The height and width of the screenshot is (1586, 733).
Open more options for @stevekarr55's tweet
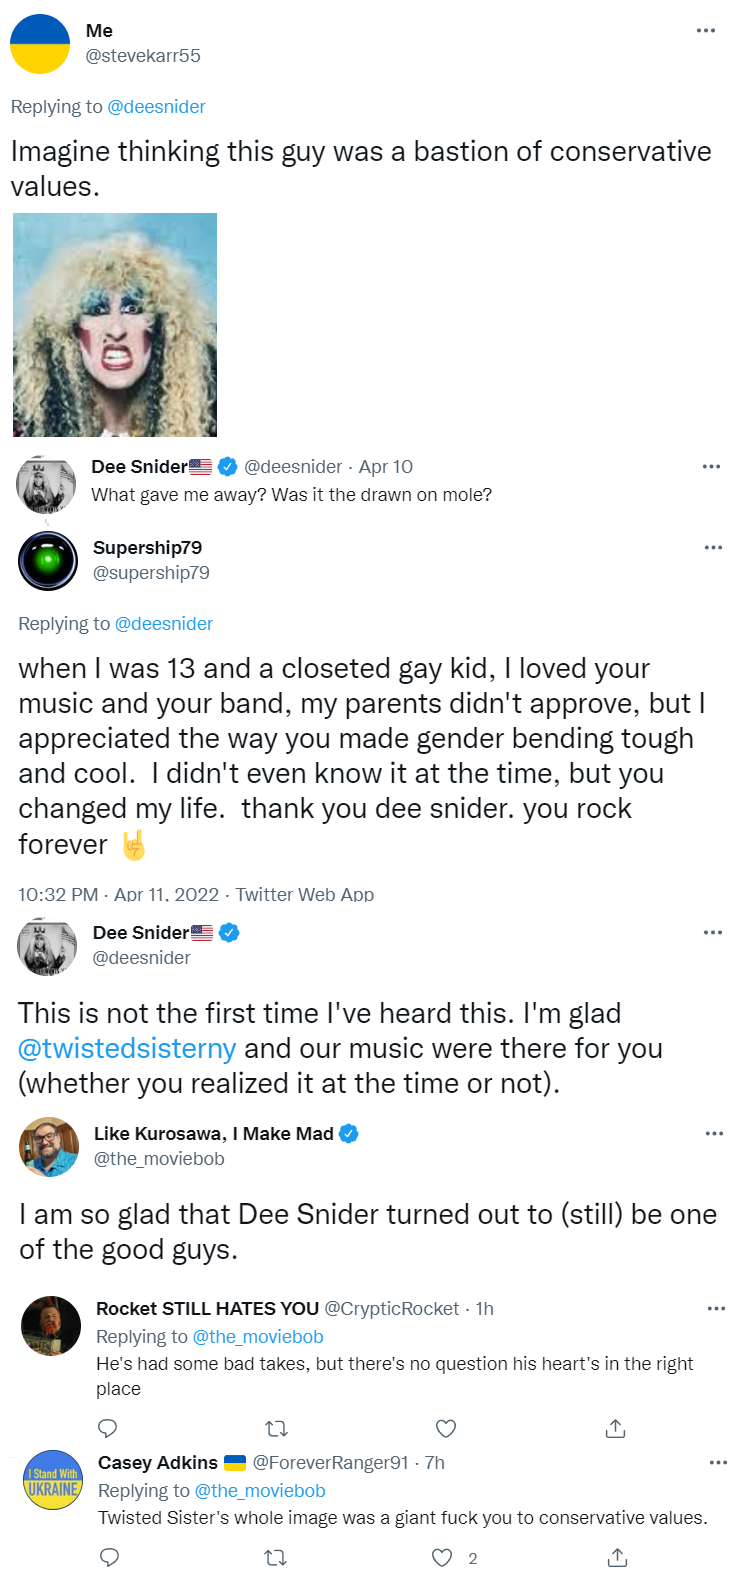tap(706, 31)
